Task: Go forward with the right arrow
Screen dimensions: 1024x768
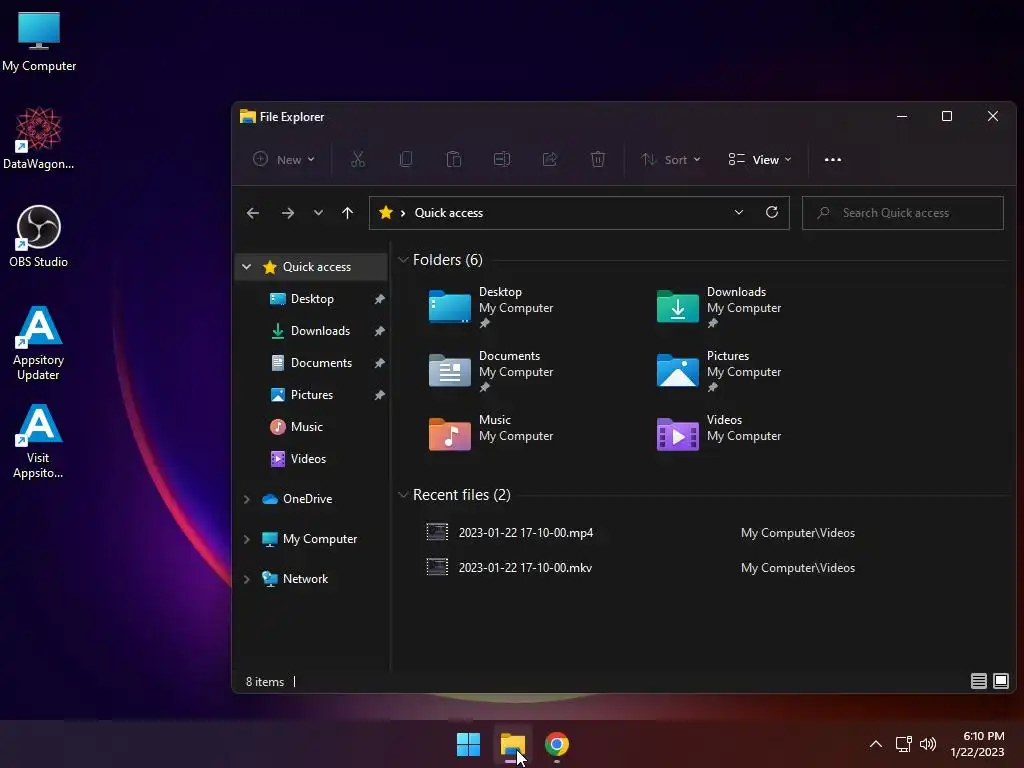Action: (x=287, y=213)
